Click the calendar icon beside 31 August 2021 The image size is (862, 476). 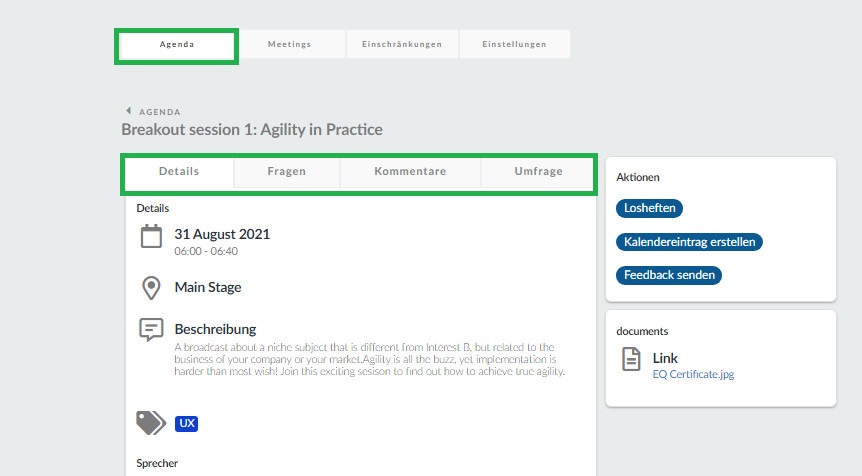coord(151,236)
